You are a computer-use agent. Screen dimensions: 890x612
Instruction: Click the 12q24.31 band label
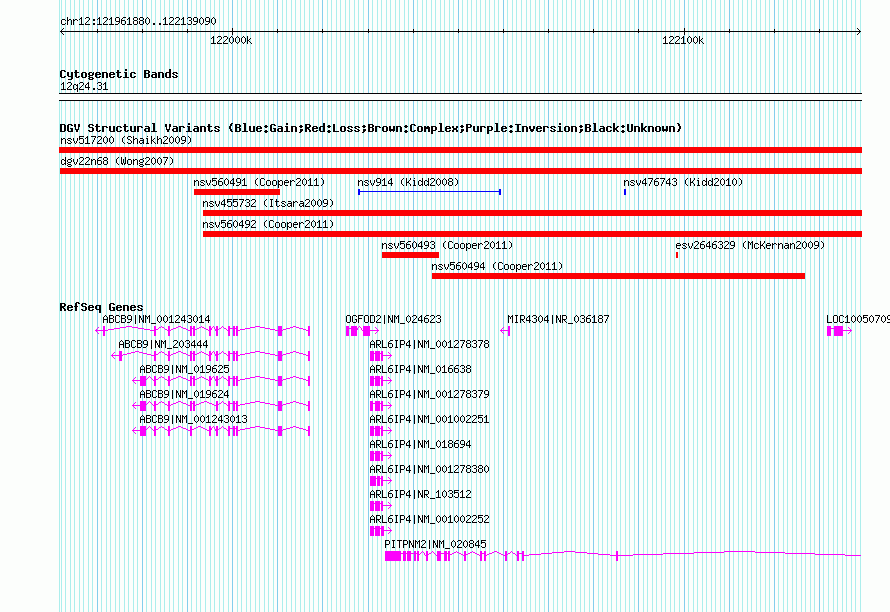coord(84,86)
